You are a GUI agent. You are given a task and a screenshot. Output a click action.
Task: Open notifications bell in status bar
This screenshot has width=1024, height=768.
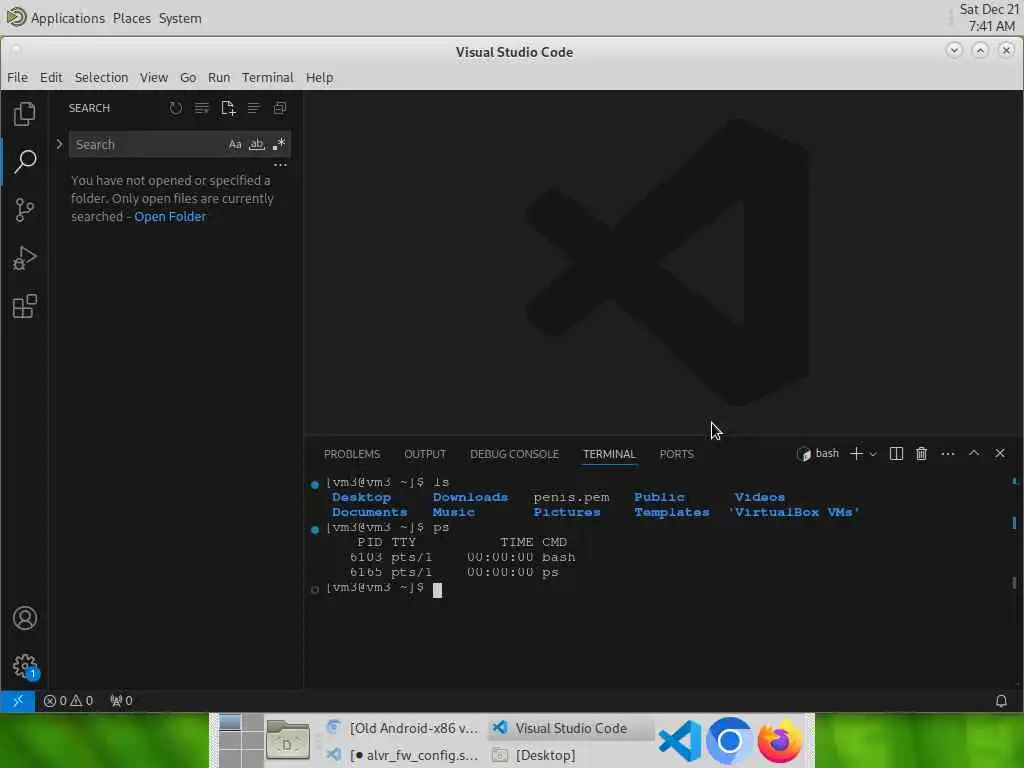pos(1001,701)
